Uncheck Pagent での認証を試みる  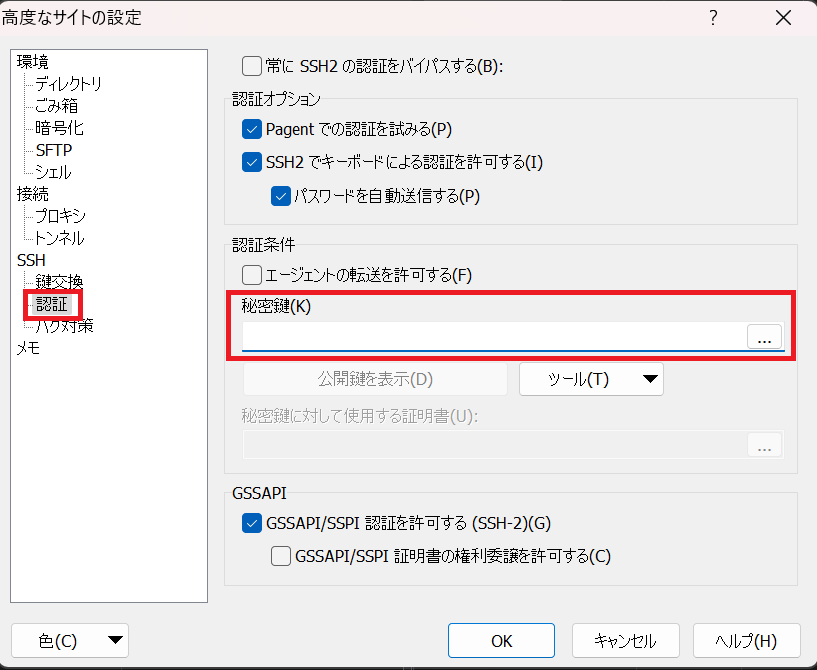(x=252, y=129)
